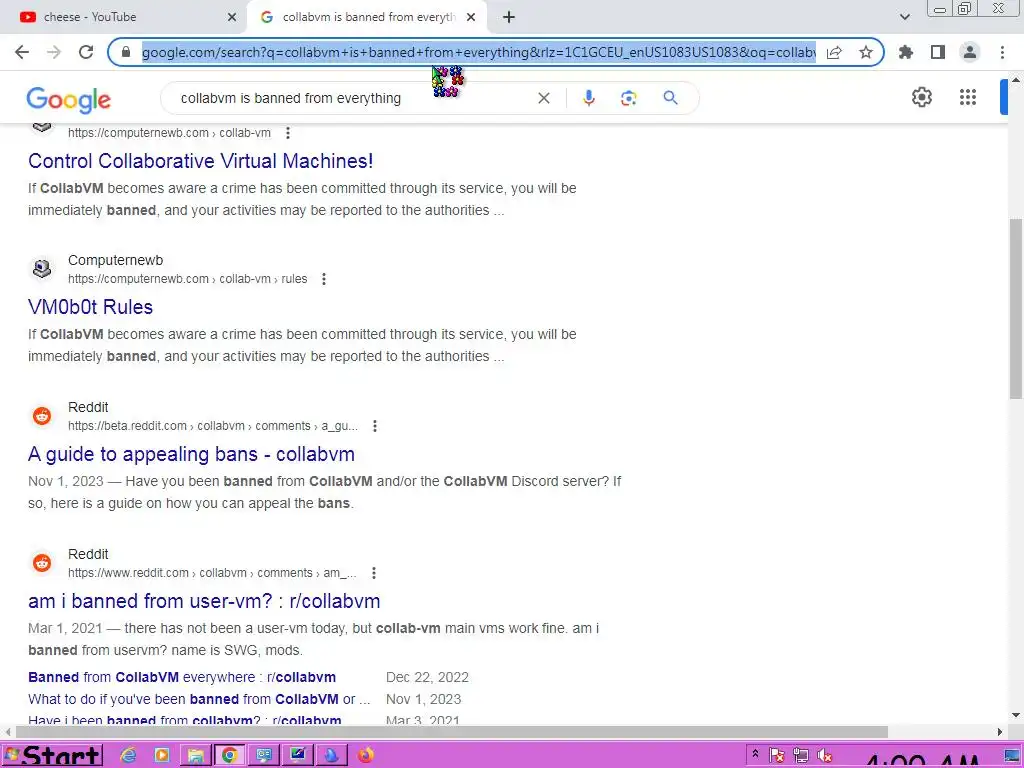Open What to do if you've been banned
Screen dimensions: 1024x768
tap(199, 699)
